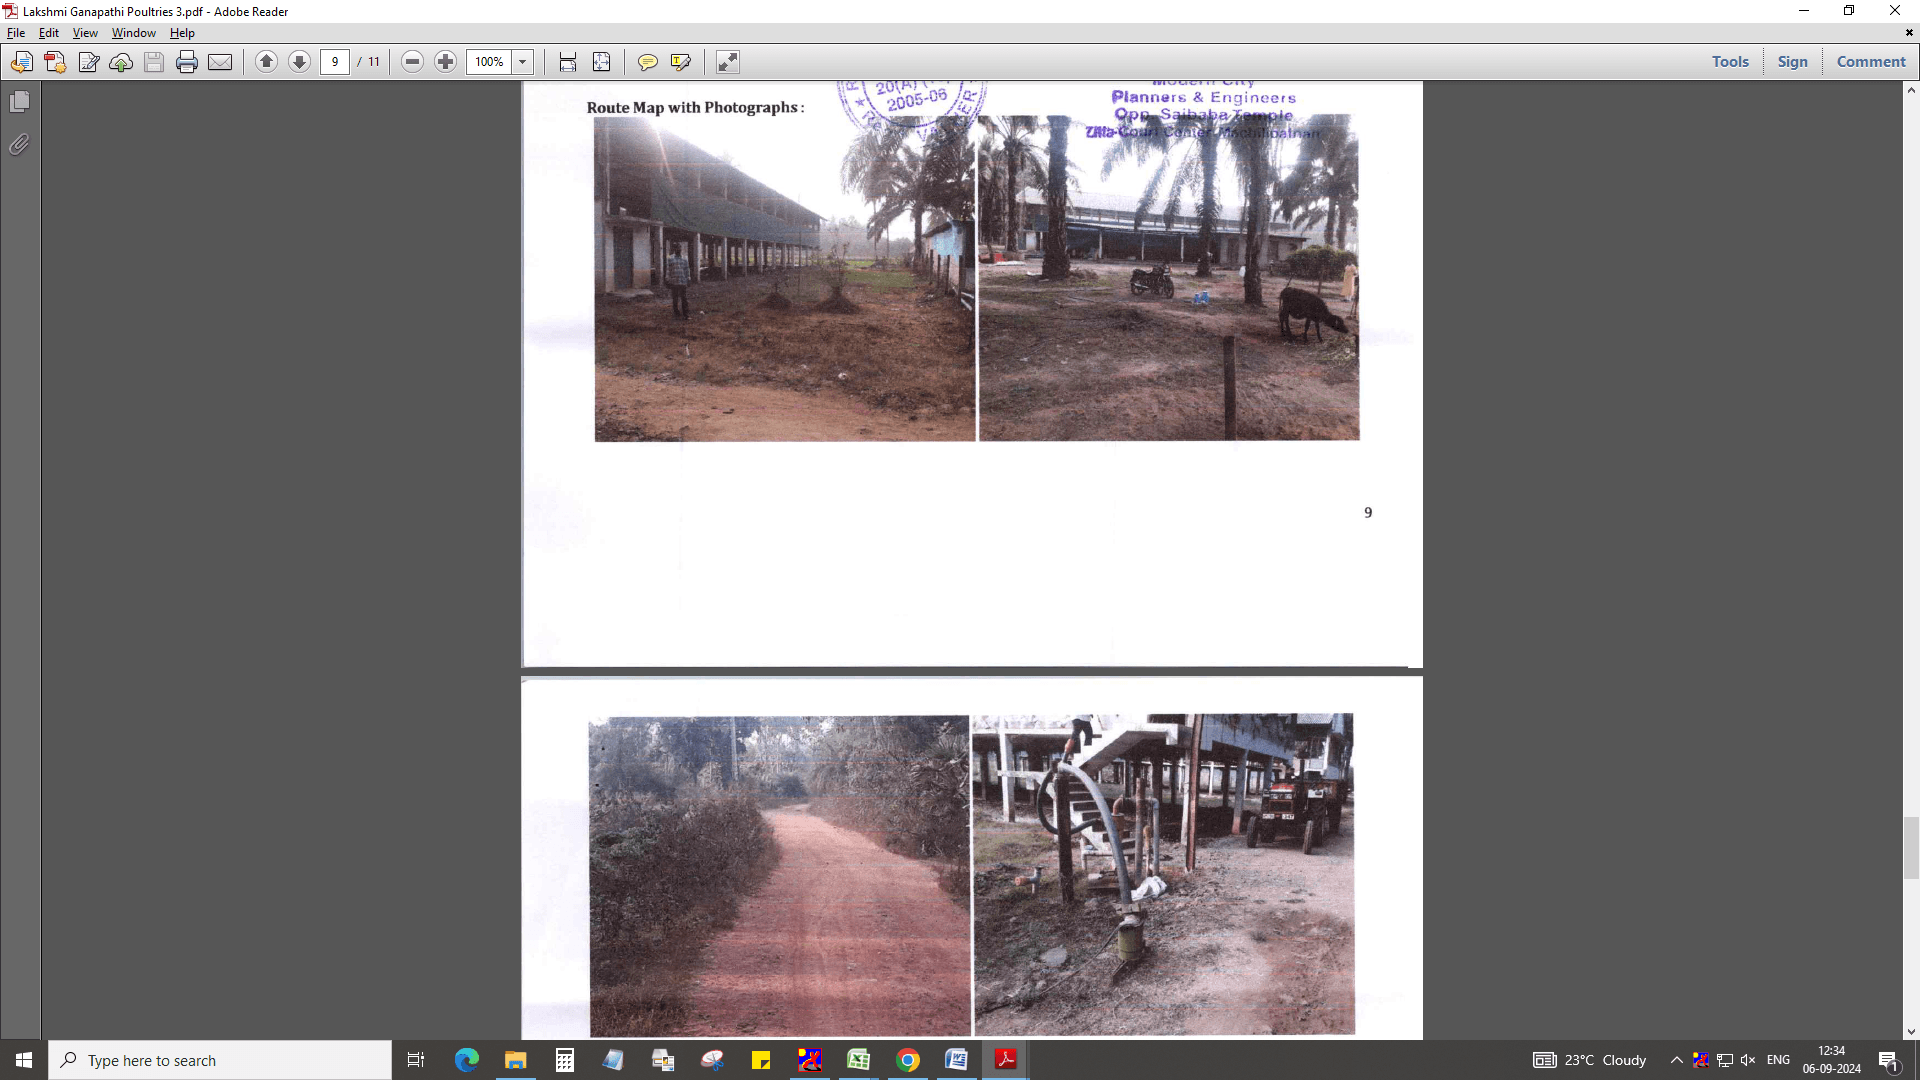Switch to read mode icon
This screenshot has width=1920, height=1080.
tap(727, 62)
